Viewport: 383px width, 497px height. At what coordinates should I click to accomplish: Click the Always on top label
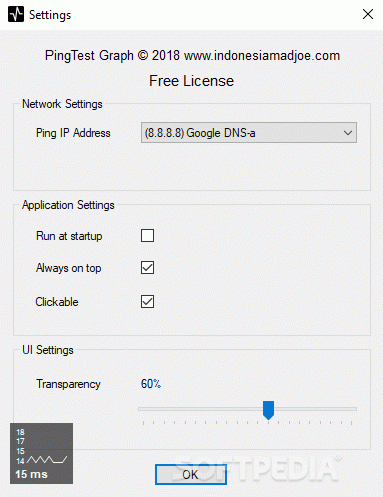(68, 268)
